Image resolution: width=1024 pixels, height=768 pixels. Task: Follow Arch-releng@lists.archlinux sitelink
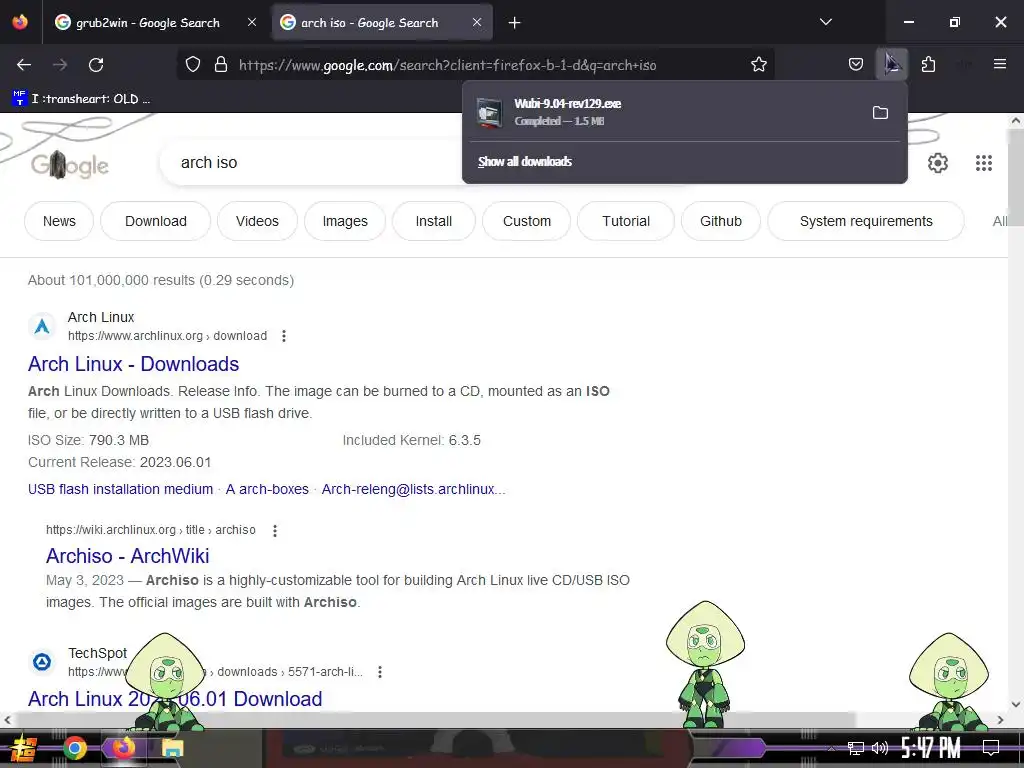tap(413, 489)
